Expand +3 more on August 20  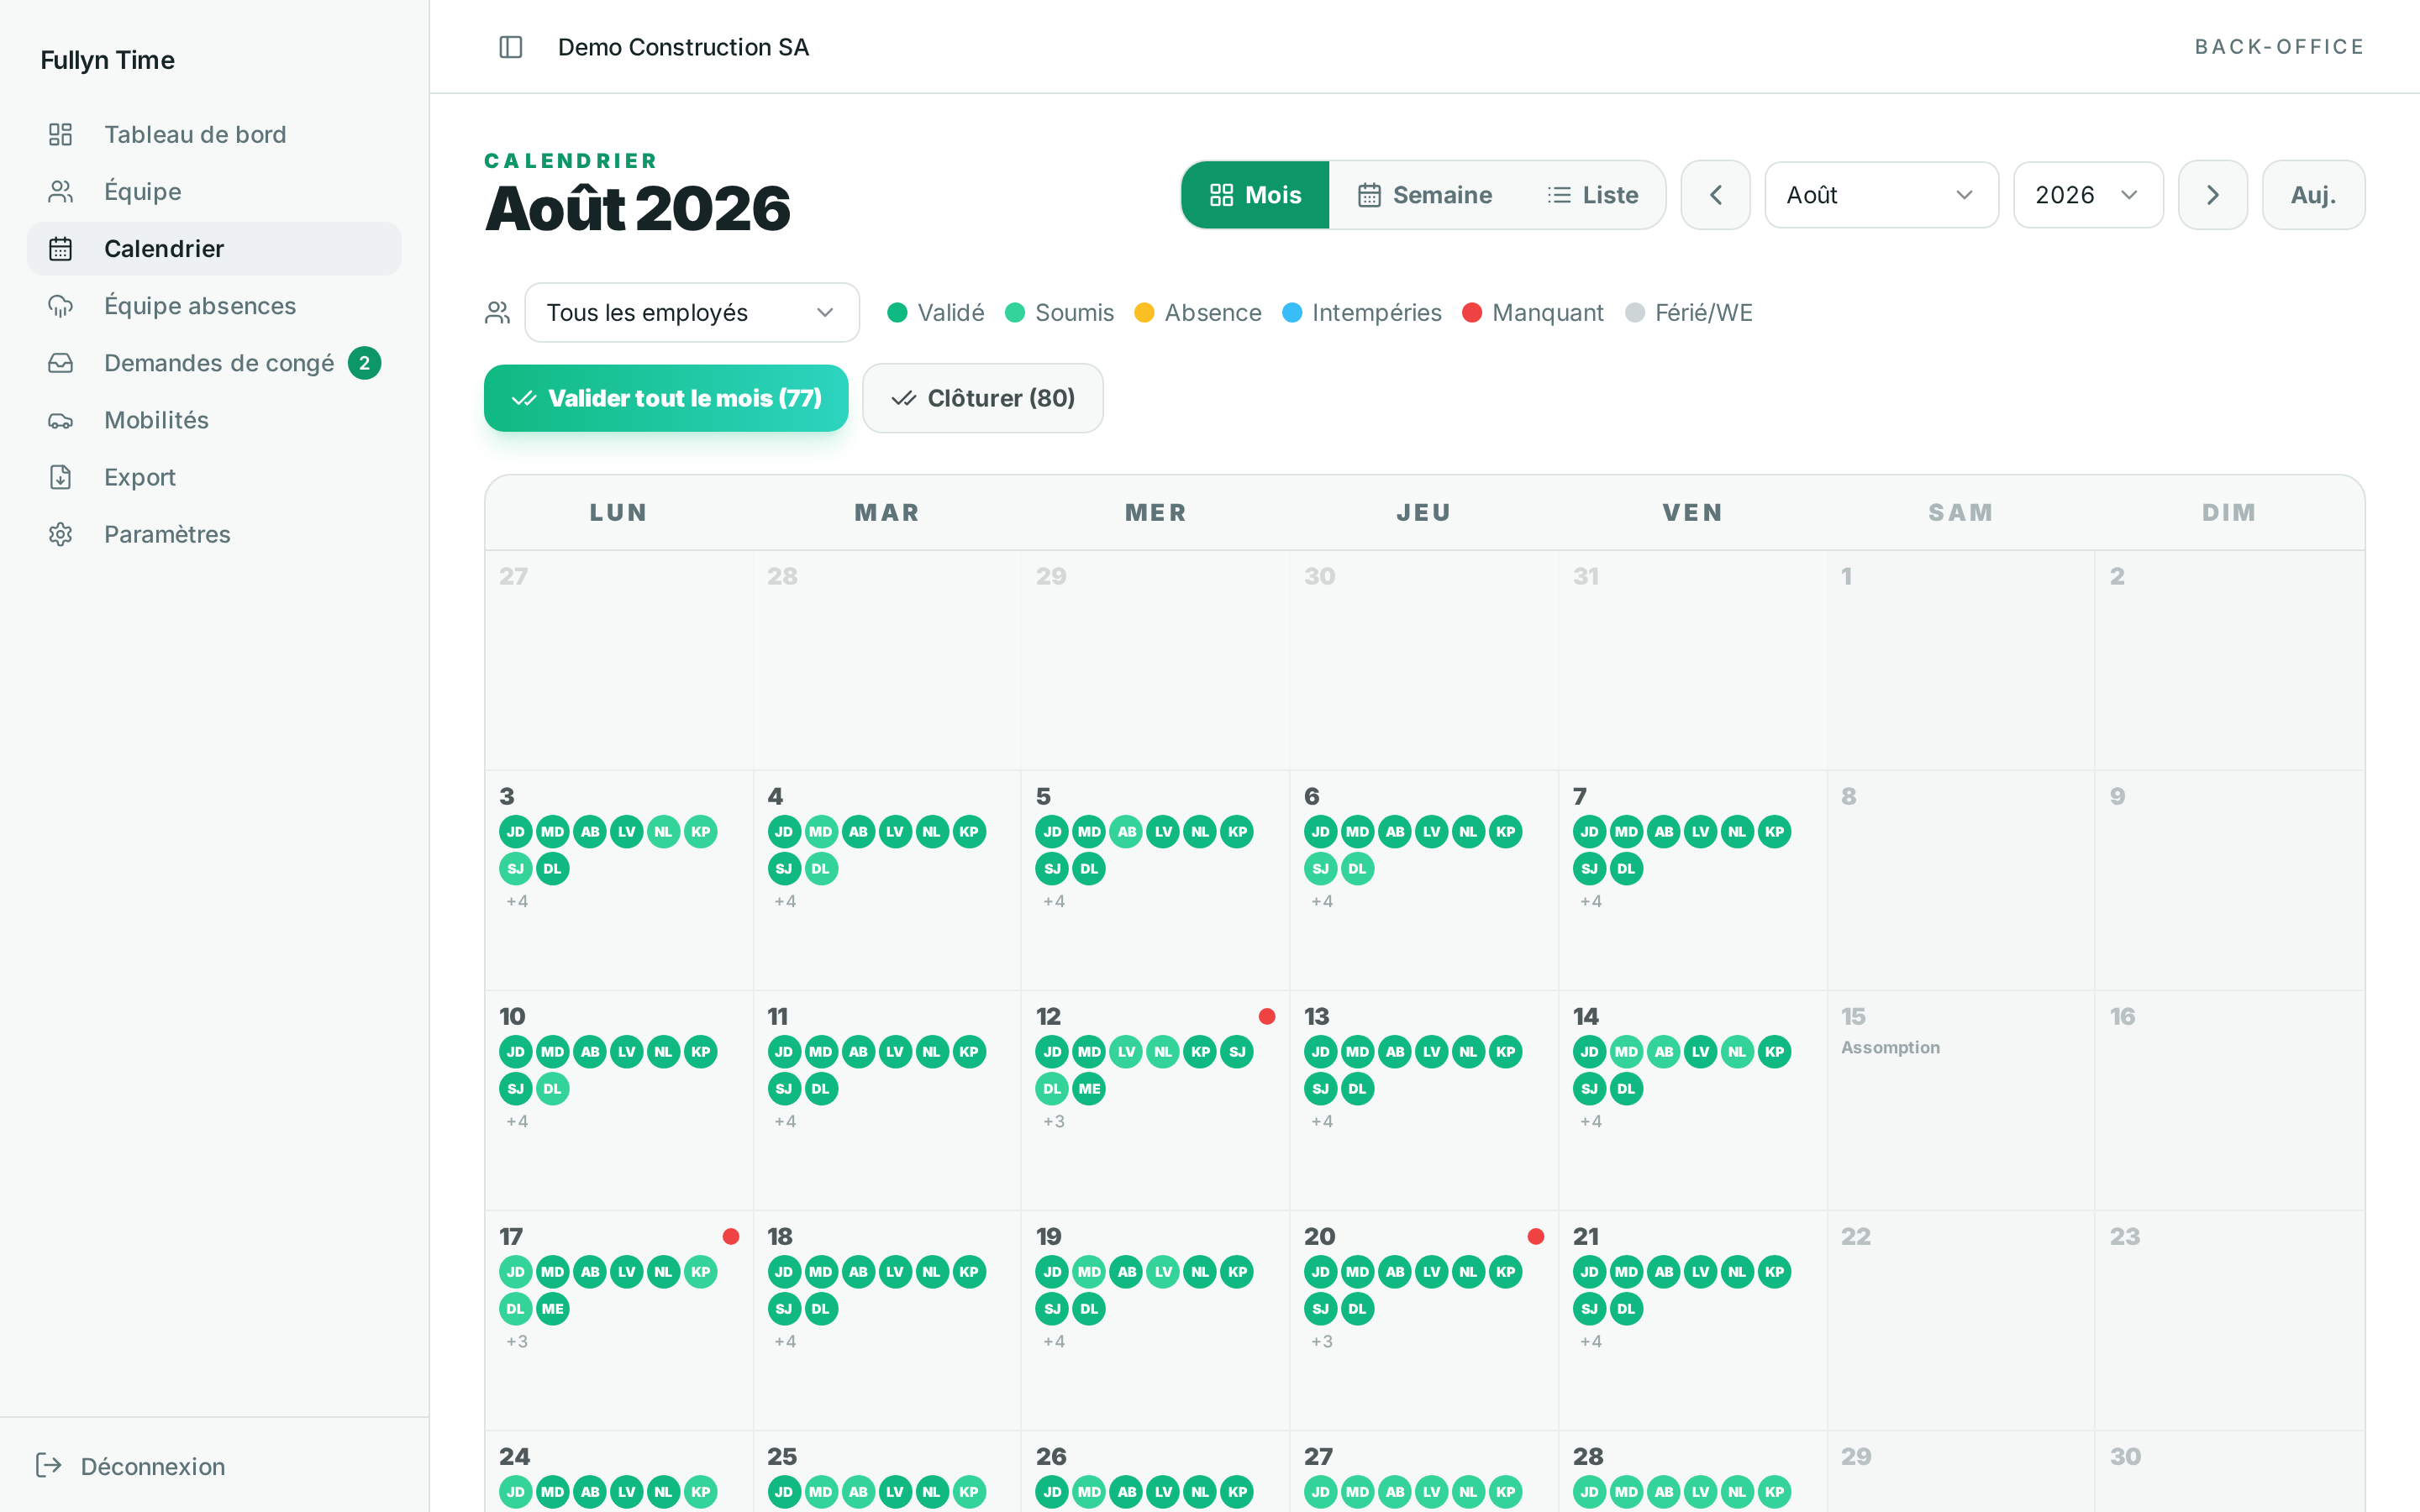click(1322, 1341)
